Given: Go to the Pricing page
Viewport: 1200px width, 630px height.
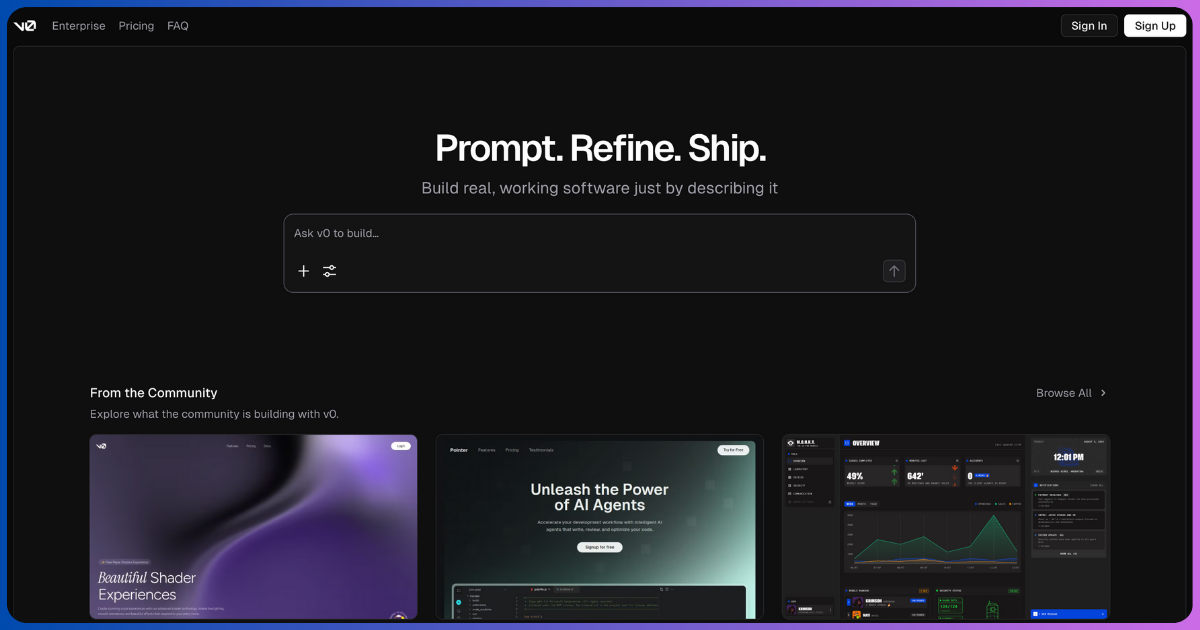Looking at the screenshot, I should 136,26.
